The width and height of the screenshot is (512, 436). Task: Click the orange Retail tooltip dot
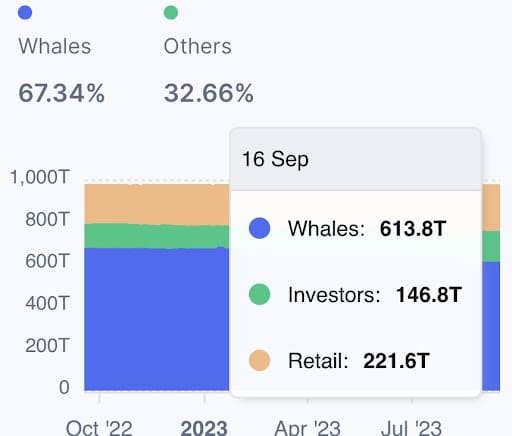pyautogui.click(x=259, y=360)
